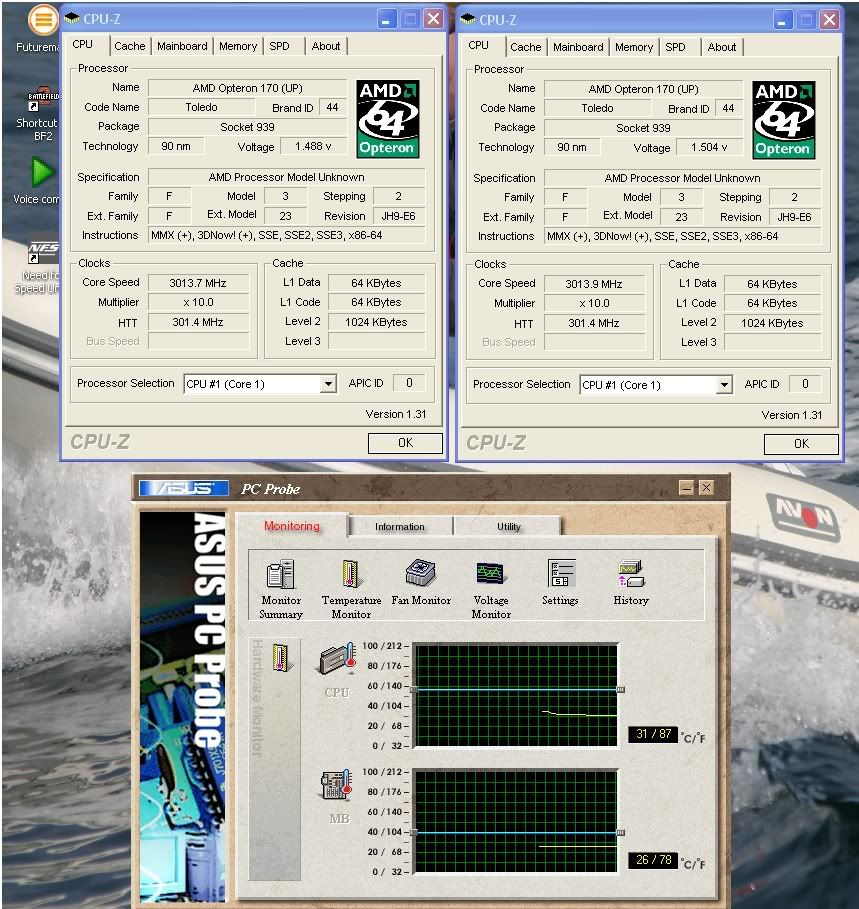Open the Voltage Monitor icon
859x909 pixels.
click(490, 574)
